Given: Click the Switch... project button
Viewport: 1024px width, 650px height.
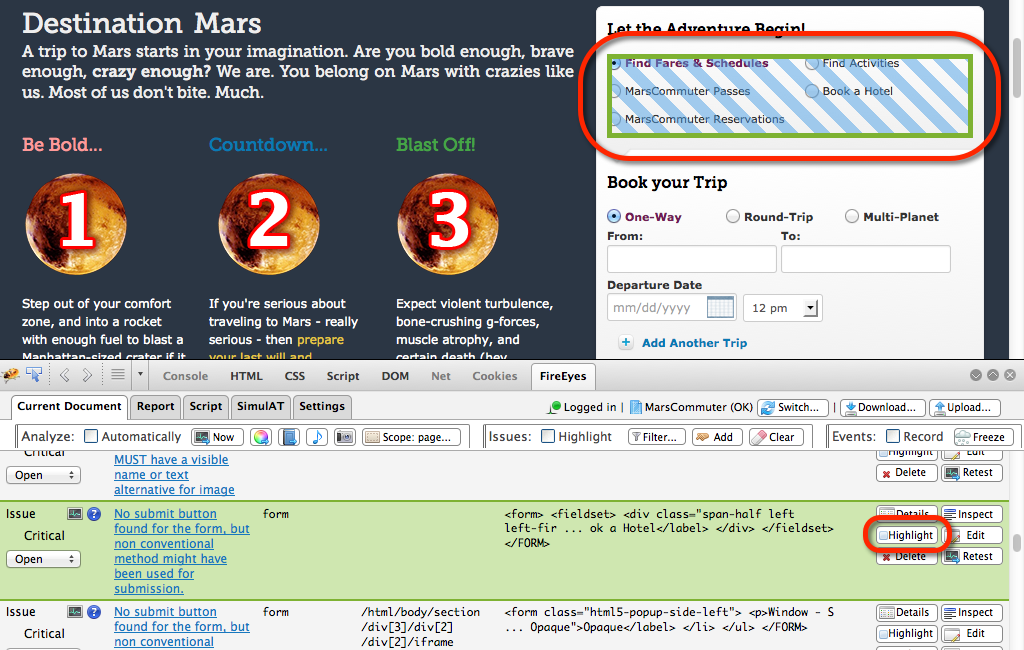Looking at the screenshot, I should (793, 408).
